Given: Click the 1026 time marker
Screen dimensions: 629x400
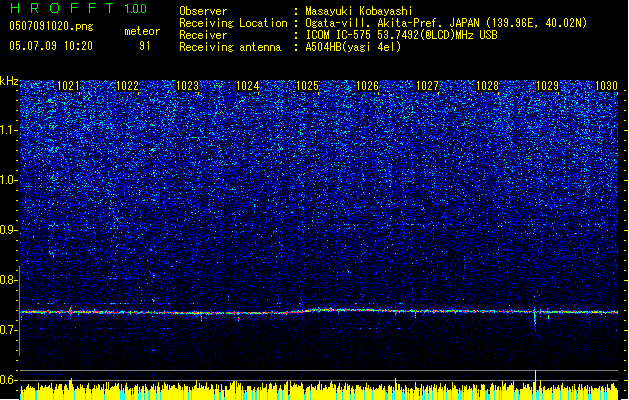Looking at the screenshot, I should tap(367, 86).
